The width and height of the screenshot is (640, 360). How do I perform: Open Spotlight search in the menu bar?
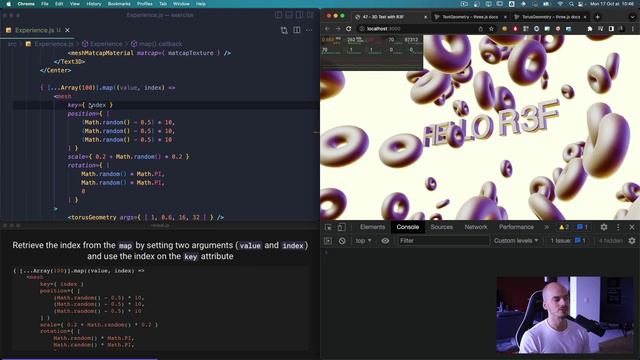[x=571, y=4]
